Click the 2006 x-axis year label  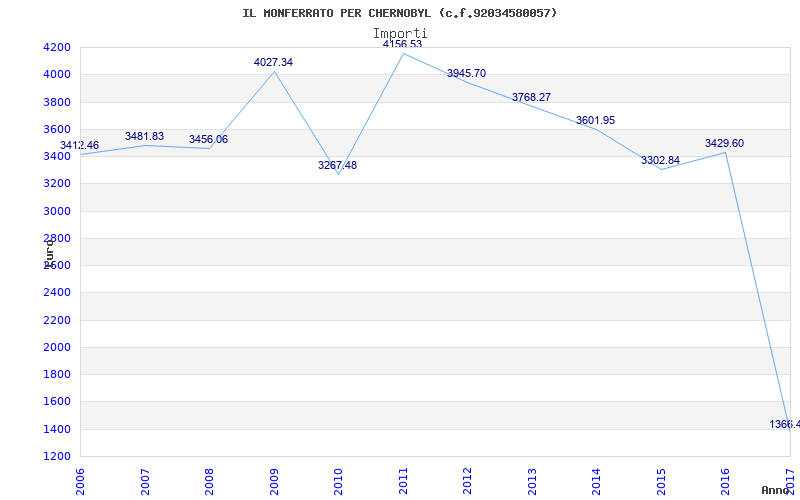[x=80, y=481]
